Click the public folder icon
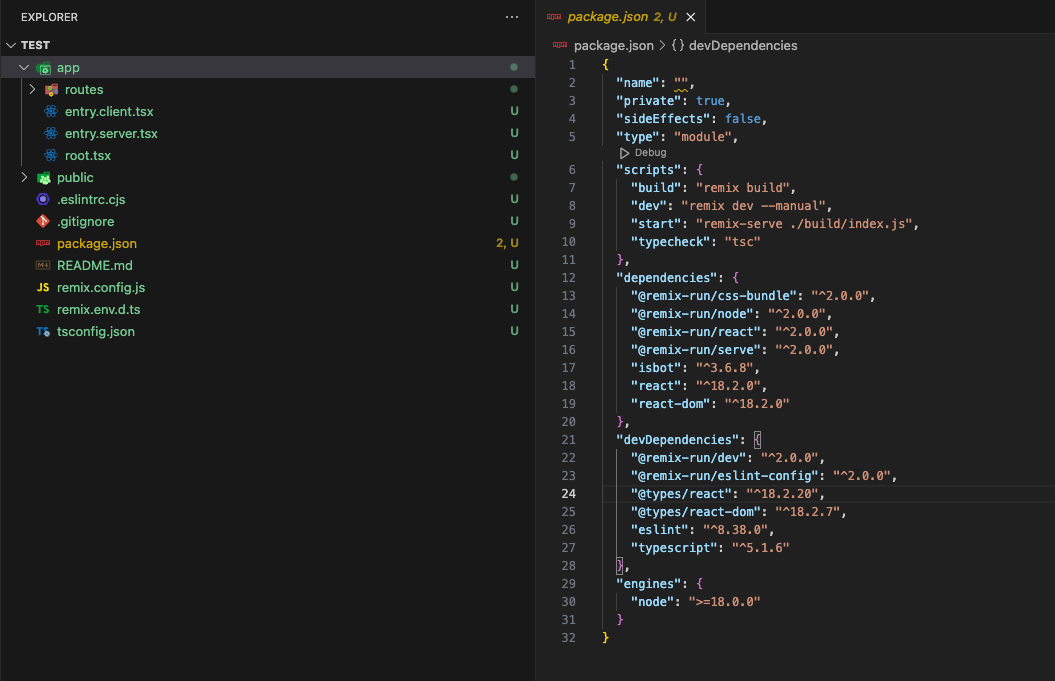Image resolution: width=1055 pixels, height=681 pixels. pyautogui.click(x=44, y=178)
